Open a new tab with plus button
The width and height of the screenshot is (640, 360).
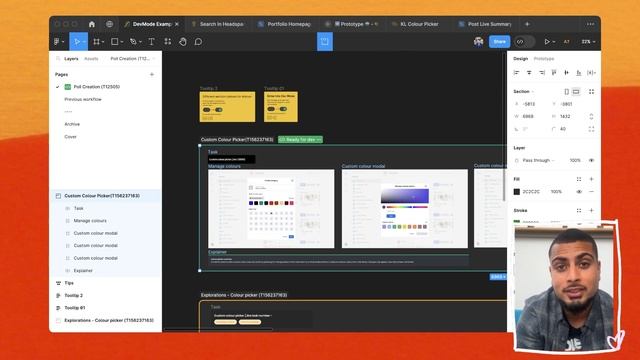point(527,24)
